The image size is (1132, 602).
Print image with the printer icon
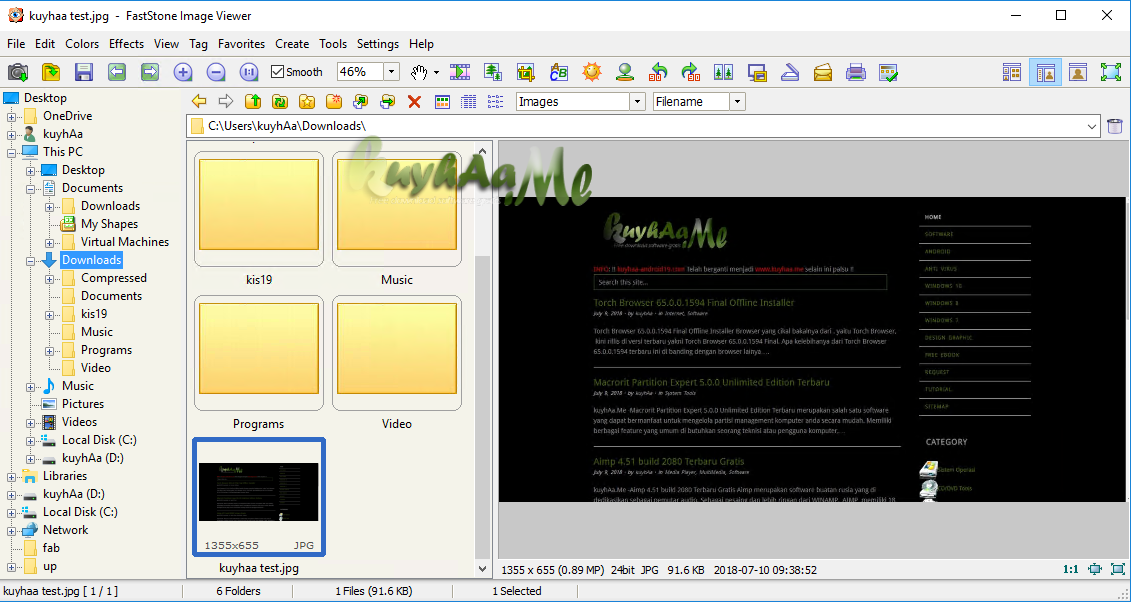[x=855, y=71]
